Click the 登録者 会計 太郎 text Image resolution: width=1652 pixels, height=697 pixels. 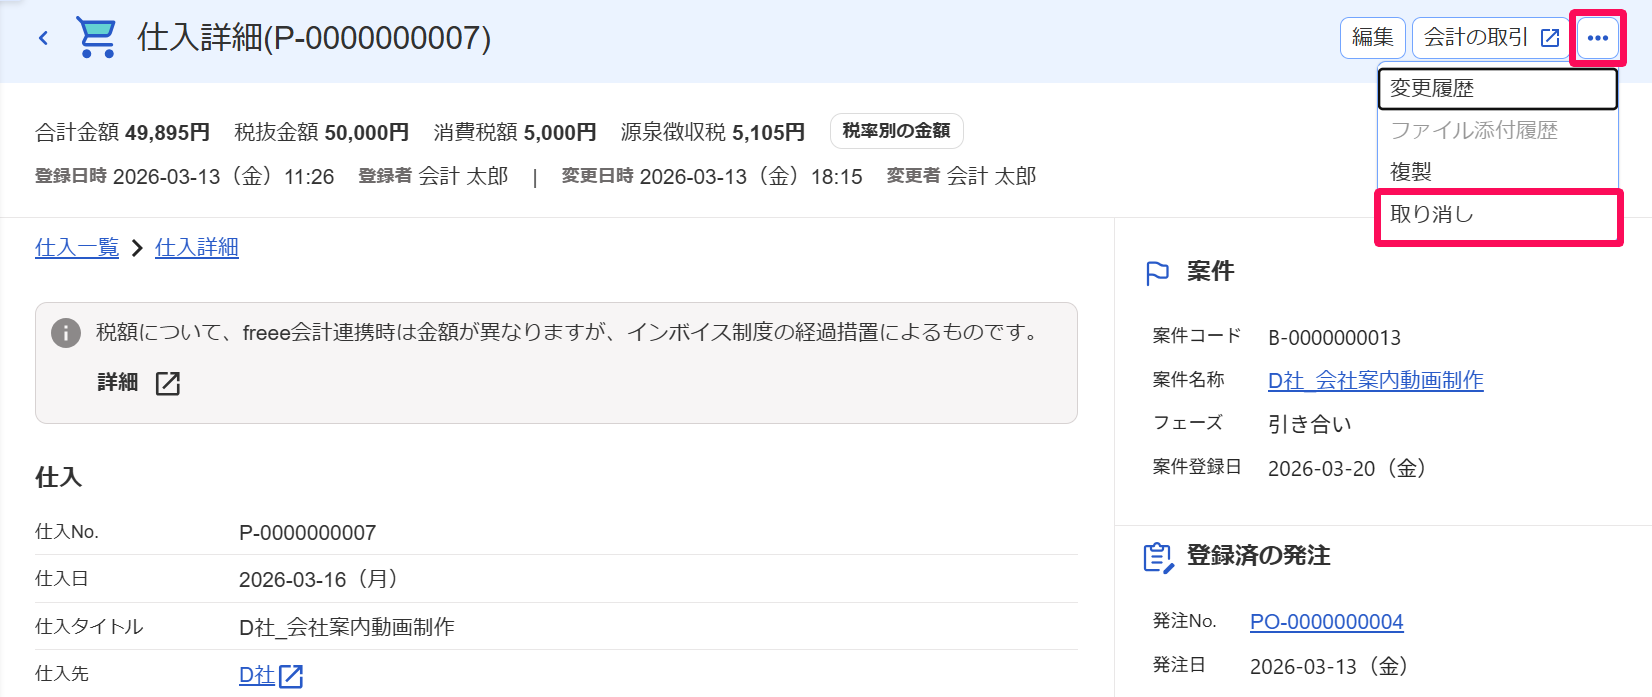(434, 176)
